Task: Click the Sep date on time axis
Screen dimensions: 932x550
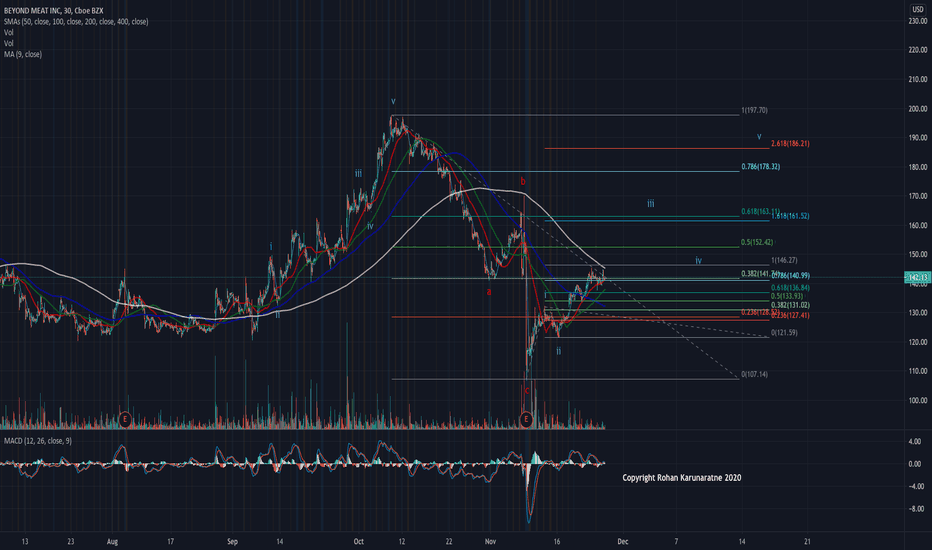Action: coord(232,542)
